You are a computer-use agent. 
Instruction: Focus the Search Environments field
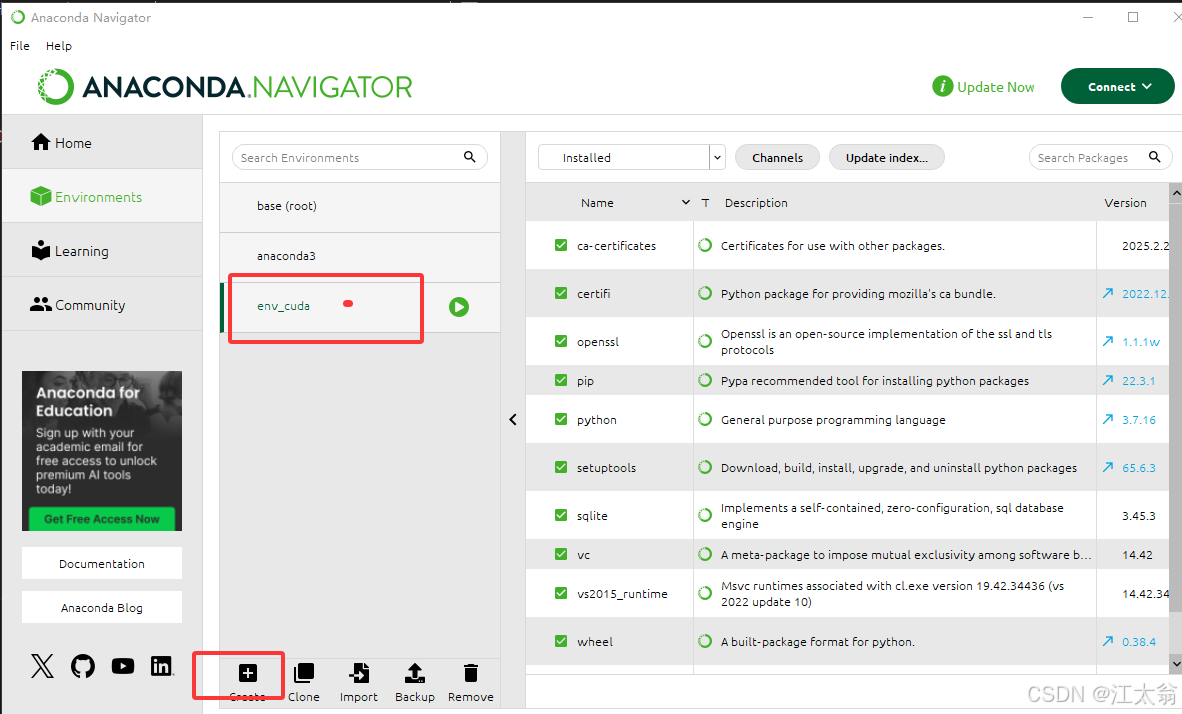(x=360, y=157)
